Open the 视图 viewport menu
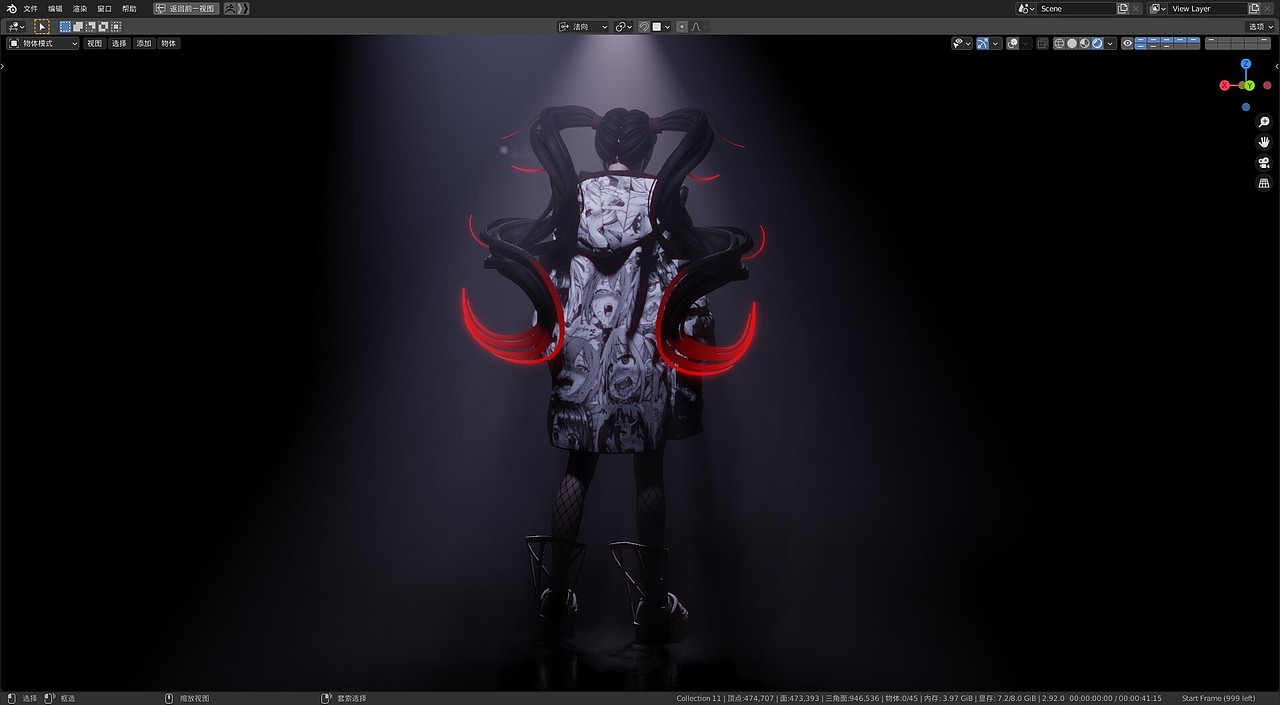Screen dimensions: 1280x705 (94, 43)
